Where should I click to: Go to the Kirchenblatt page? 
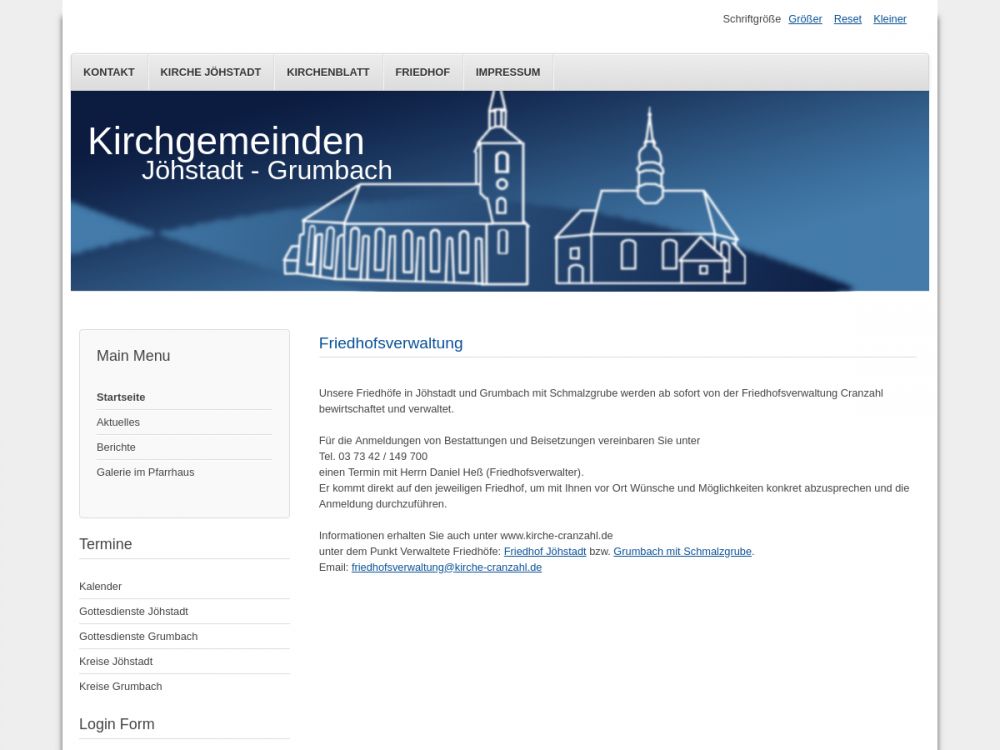pos(328,72)
